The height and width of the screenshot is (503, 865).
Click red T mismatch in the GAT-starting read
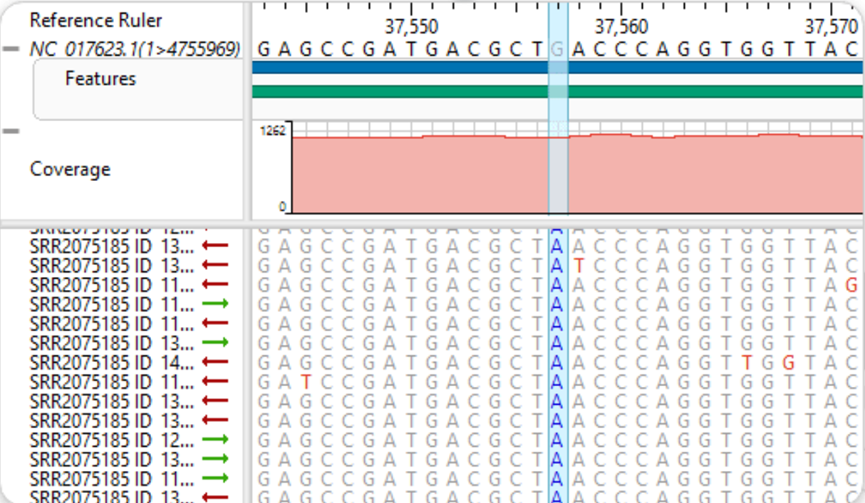[x=306, y=382]
